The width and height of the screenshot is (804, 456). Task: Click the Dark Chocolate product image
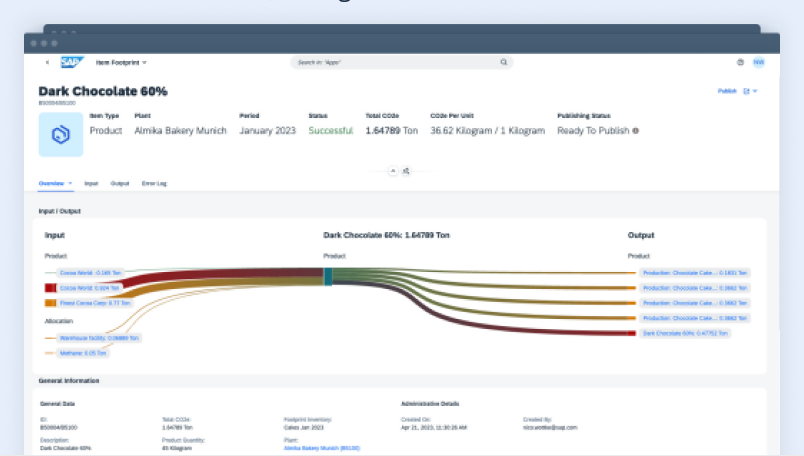click(61, 134)
